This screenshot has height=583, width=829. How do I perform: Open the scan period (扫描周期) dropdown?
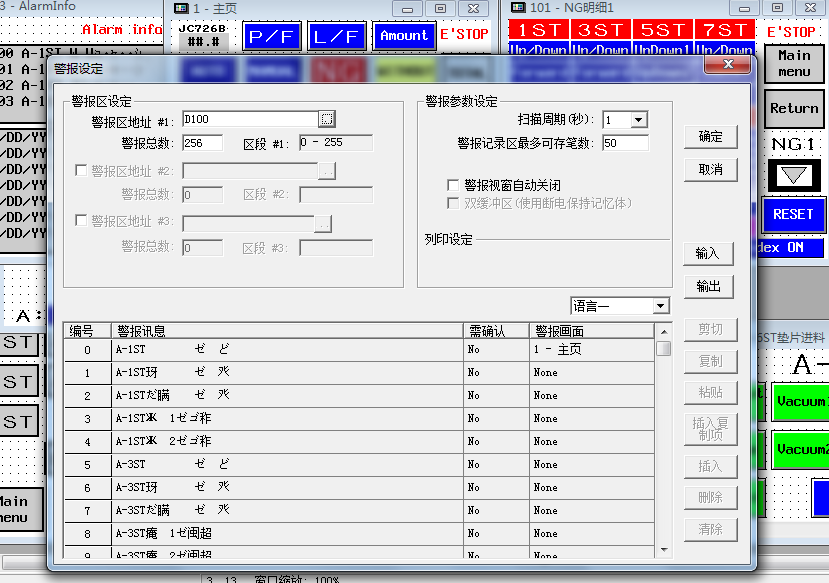[638, 120]
